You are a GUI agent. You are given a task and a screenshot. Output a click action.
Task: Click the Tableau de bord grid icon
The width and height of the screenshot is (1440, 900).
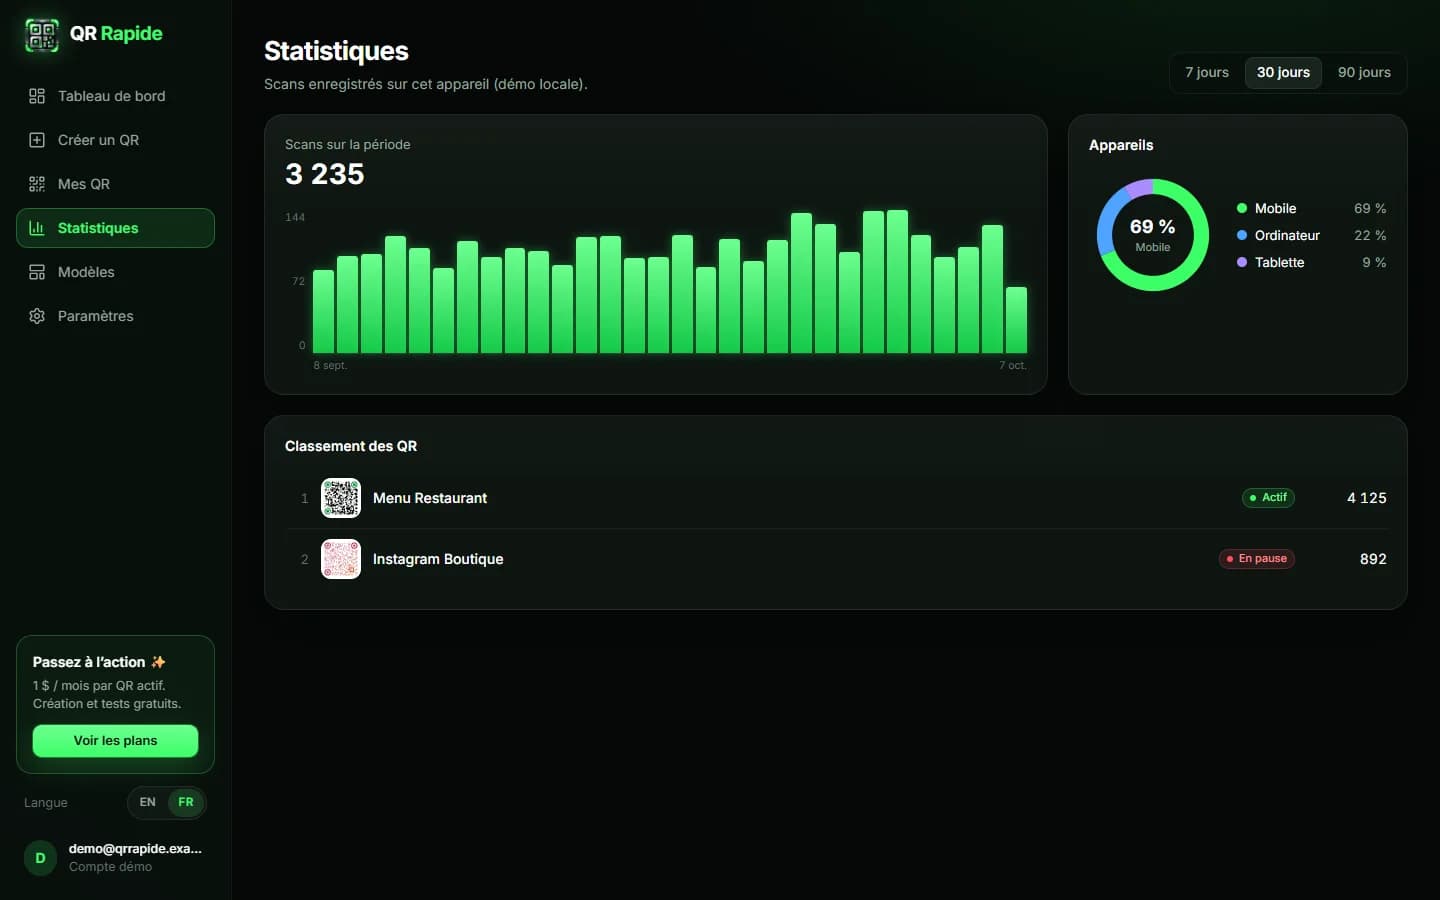(37, 96)
